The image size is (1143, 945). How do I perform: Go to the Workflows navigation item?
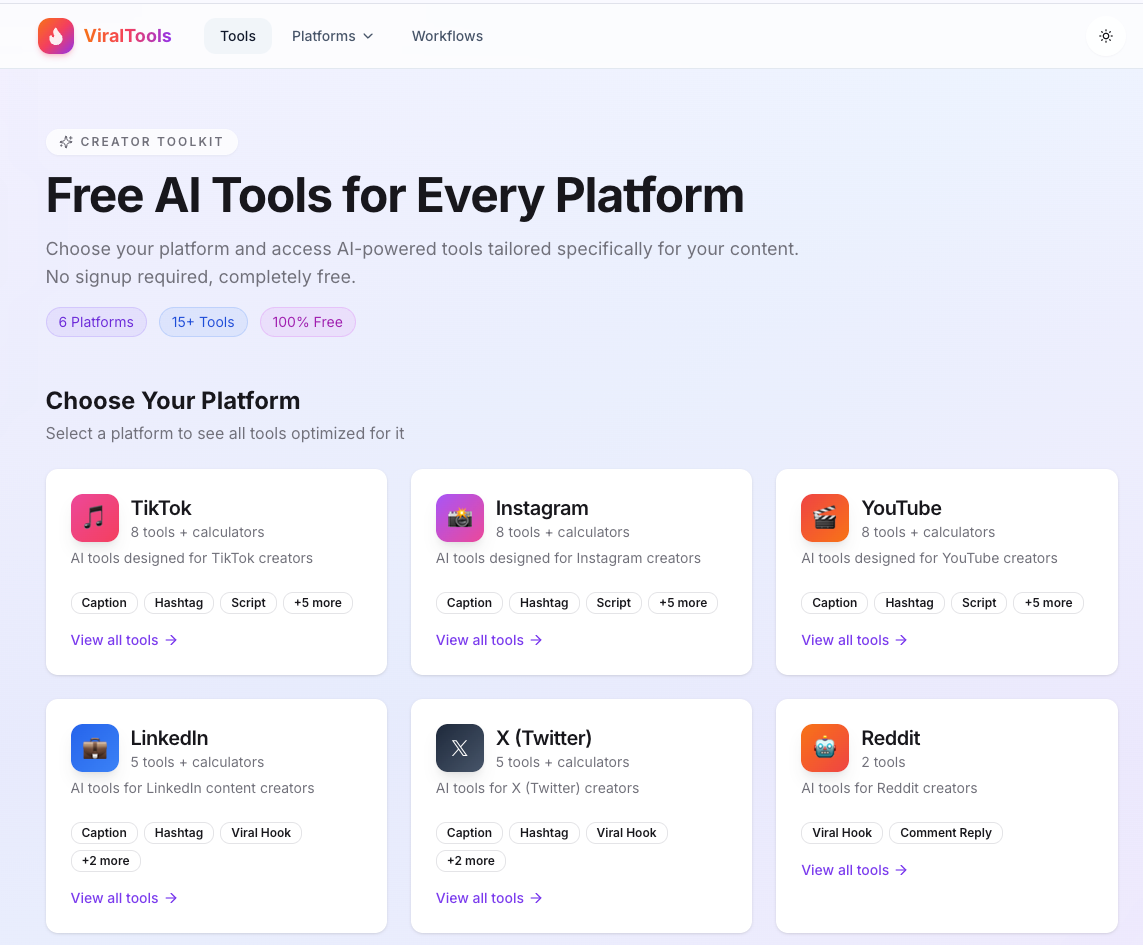click(447, 36)
